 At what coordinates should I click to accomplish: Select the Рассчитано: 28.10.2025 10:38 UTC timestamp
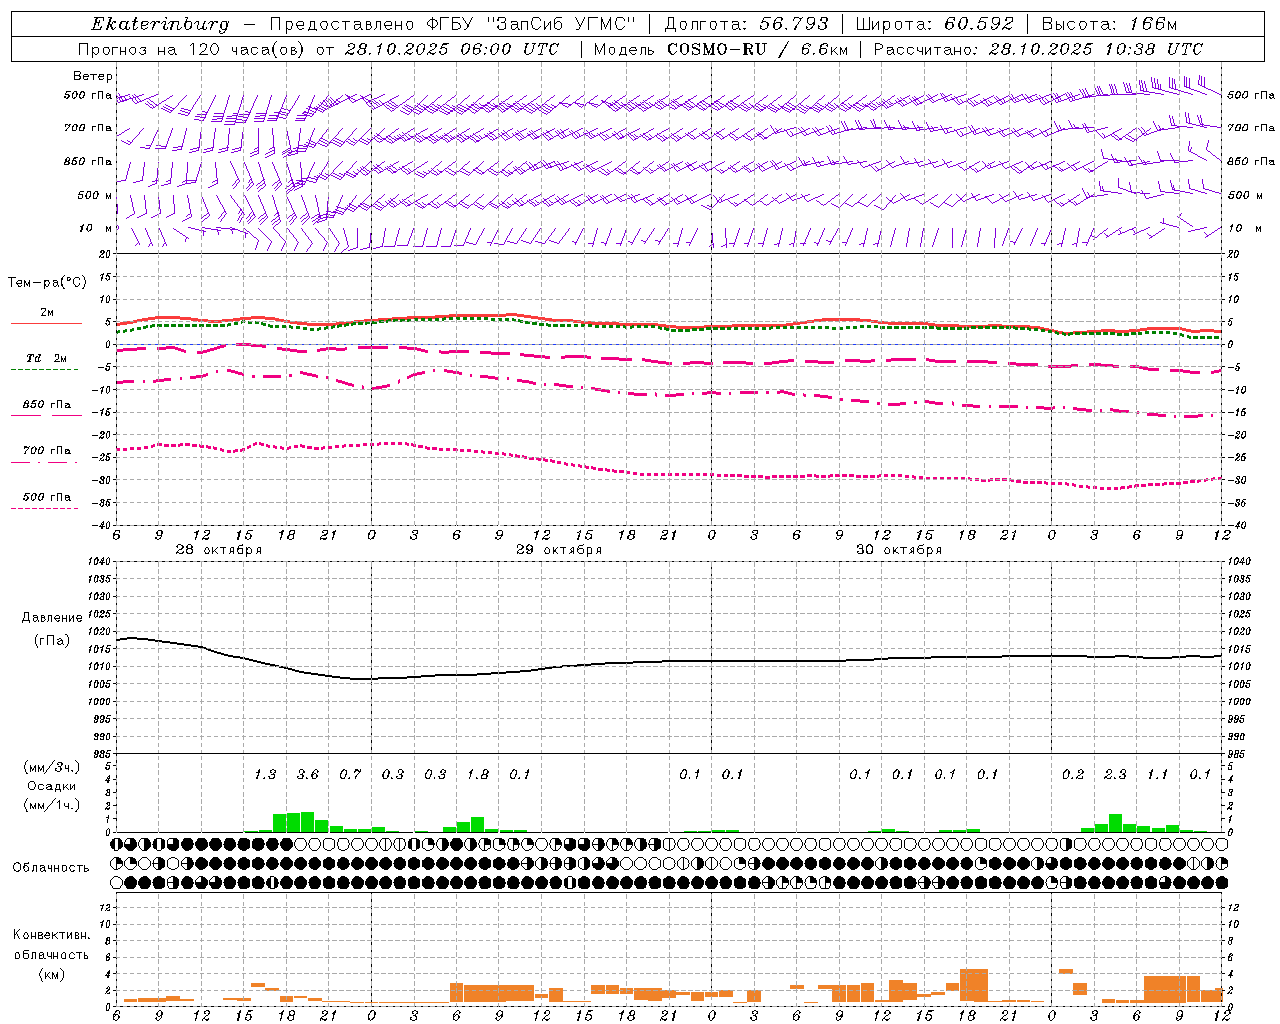(1038, 49)
